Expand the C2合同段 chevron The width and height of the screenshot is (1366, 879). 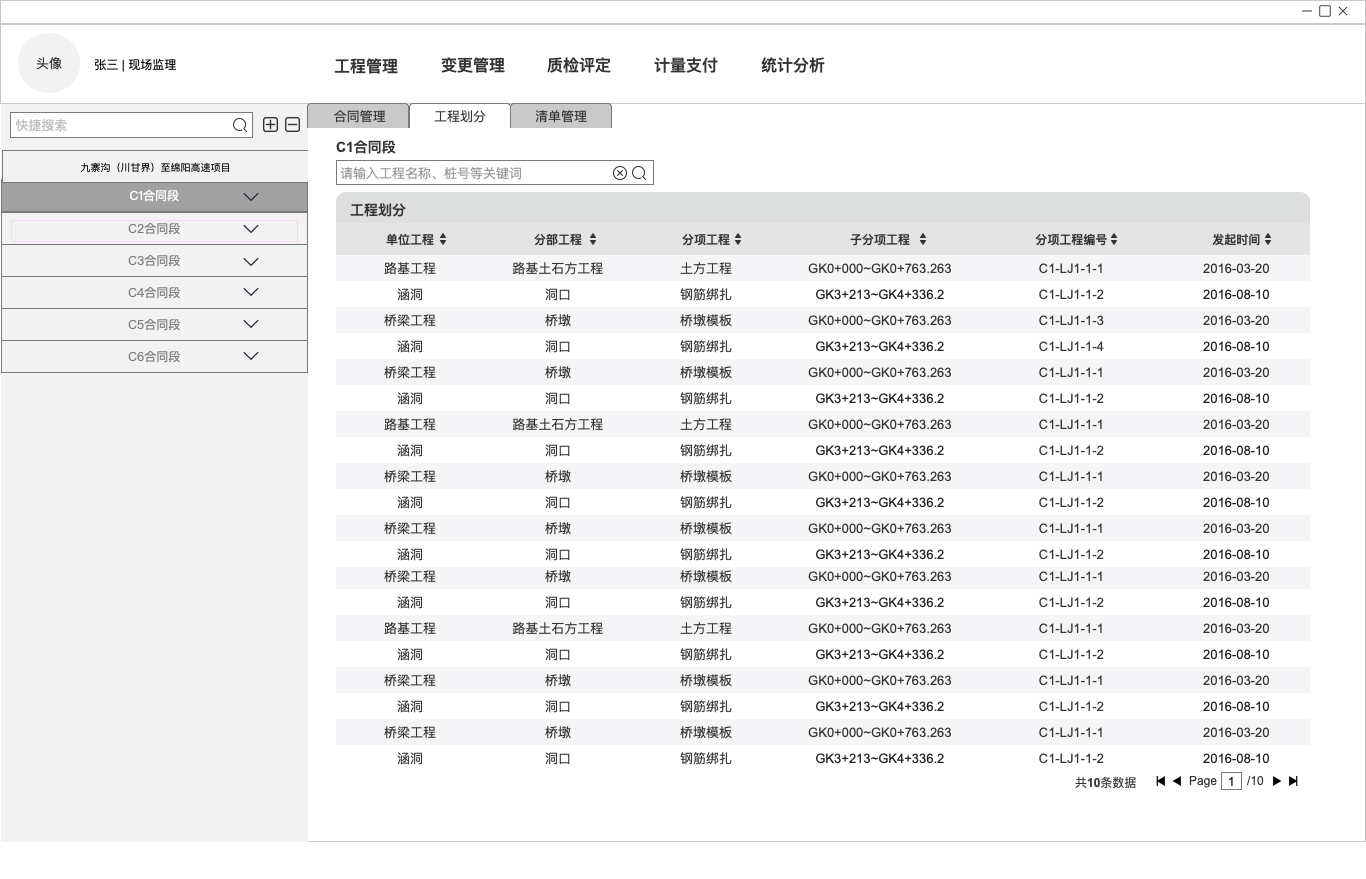(251, 229)
